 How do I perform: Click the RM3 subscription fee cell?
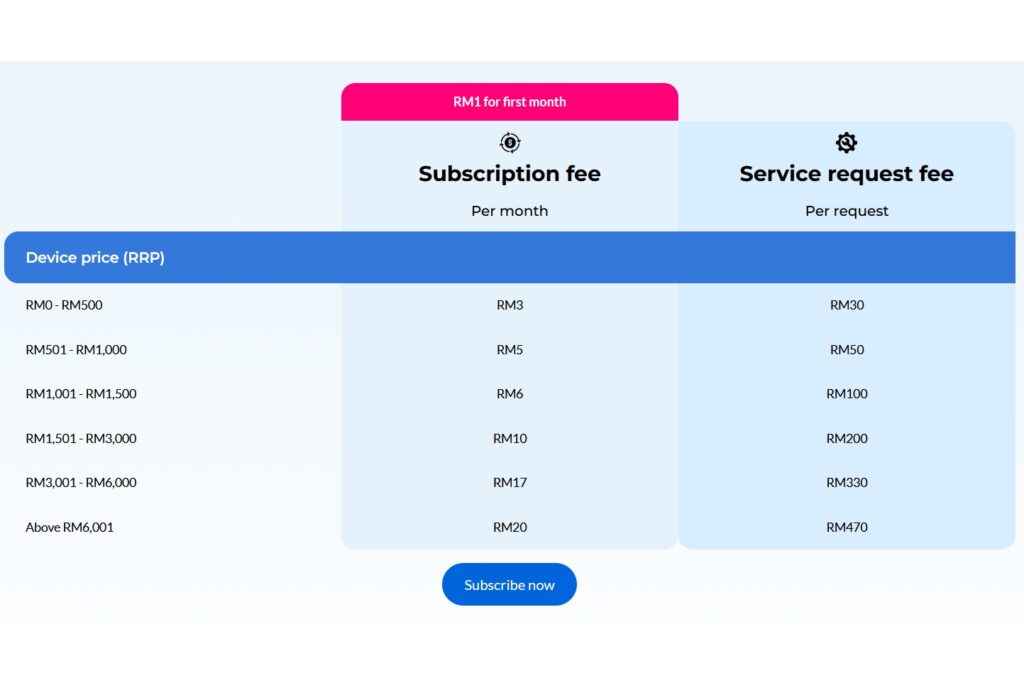509,305
